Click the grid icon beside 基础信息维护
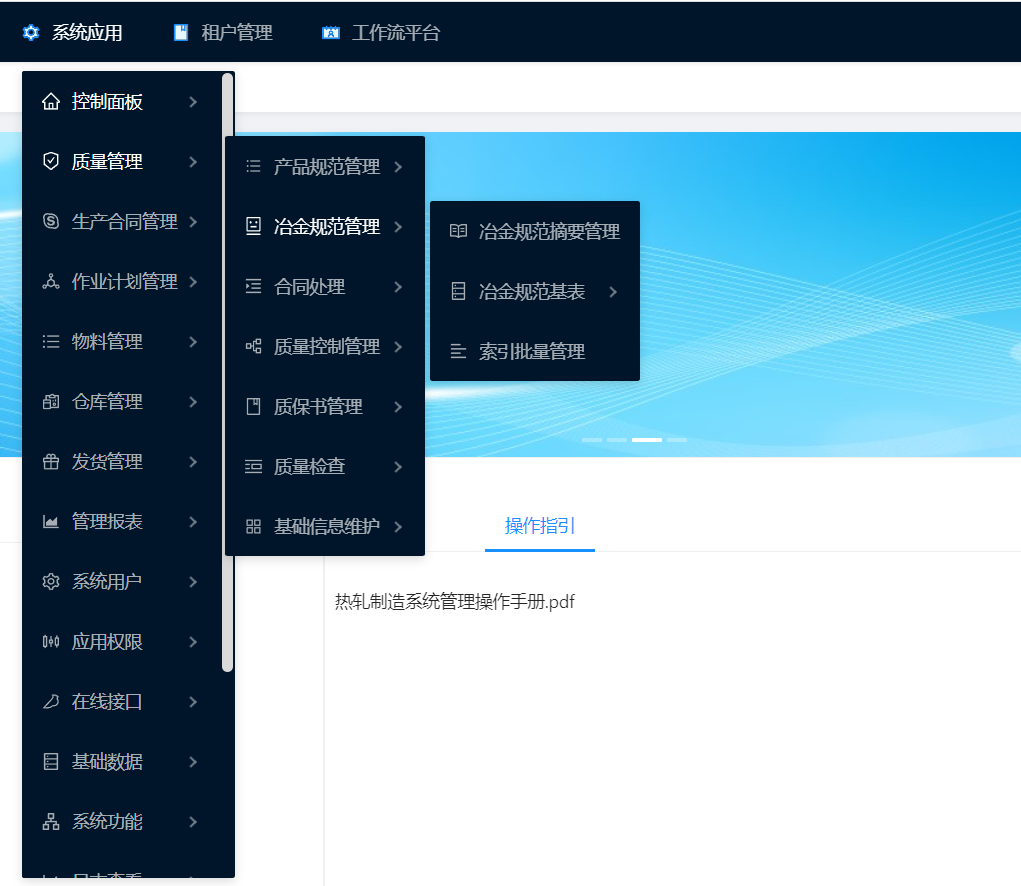This screenshot has width=1021, height=886. [254, 527]
